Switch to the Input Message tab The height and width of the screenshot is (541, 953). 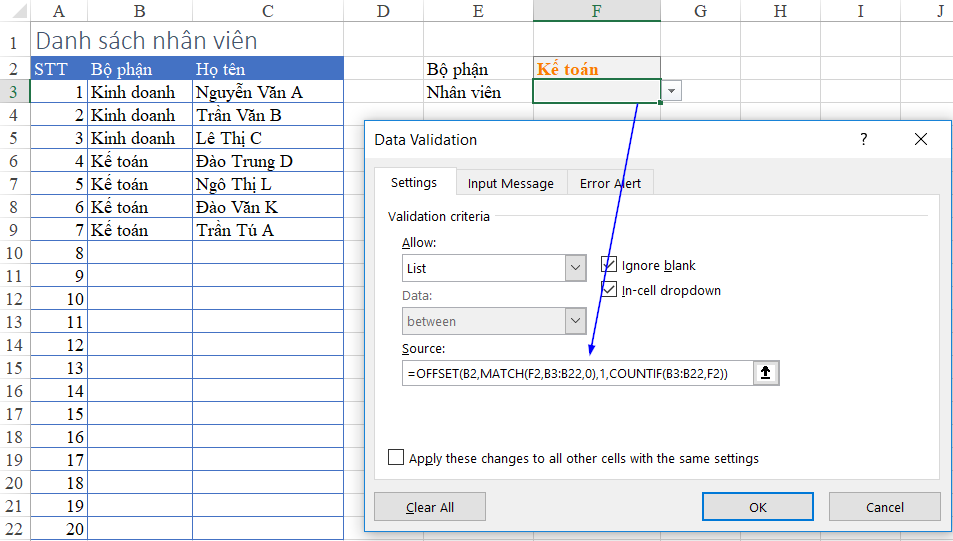(x=511, y=183)
